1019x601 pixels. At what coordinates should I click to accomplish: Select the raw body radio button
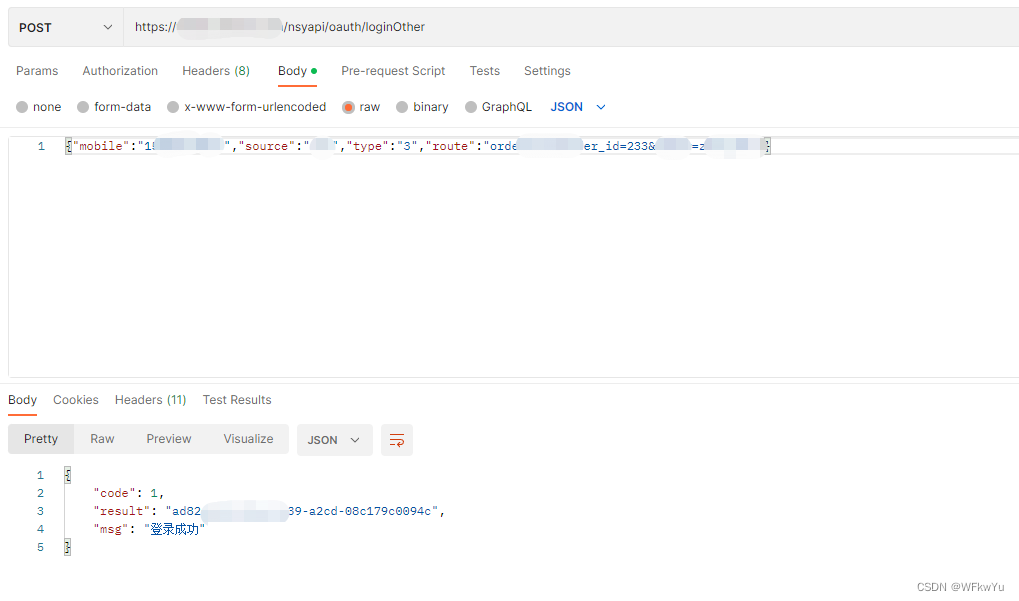click(x=349, y=107)
